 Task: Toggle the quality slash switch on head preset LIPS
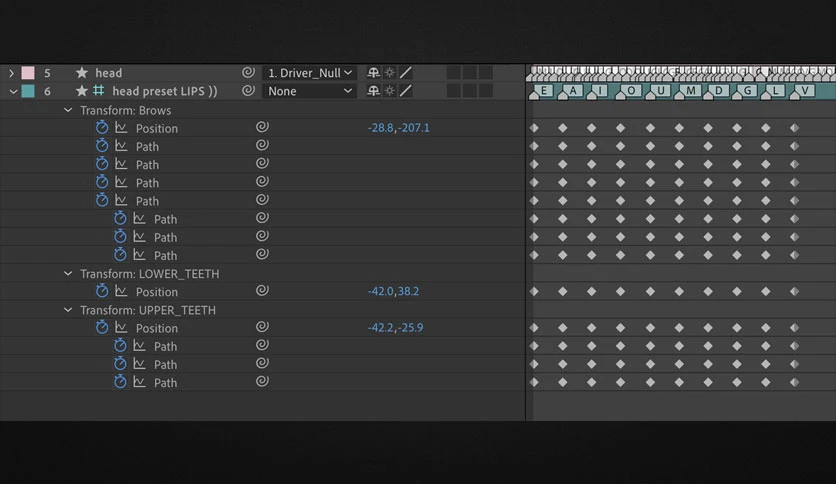pyautogui.click(x=406, y=91)
